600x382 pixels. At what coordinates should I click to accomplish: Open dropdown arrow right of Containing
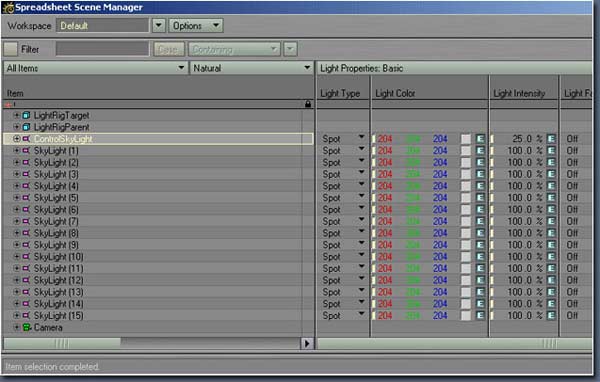tap(290, 49)
